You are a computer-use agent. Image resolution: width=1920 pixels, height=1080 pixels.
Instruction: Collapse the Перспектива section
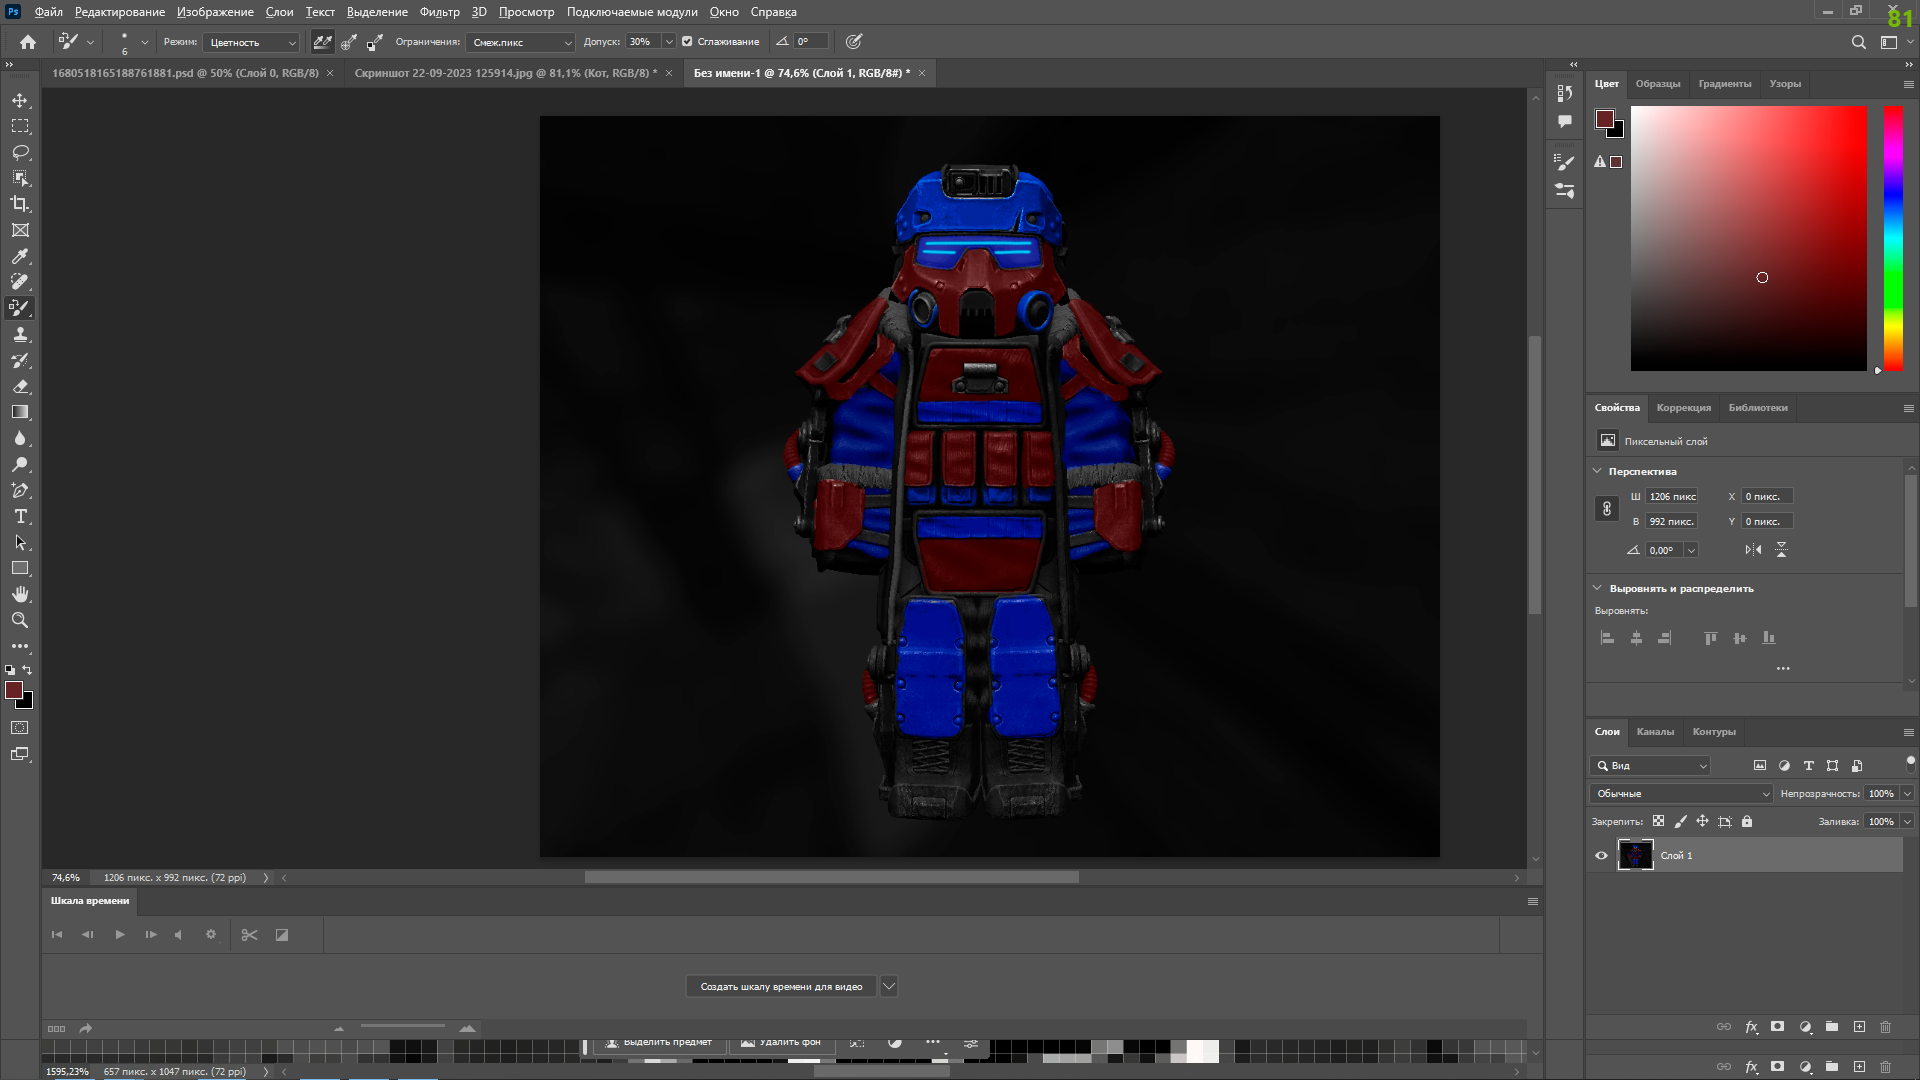pos(1597,471)
